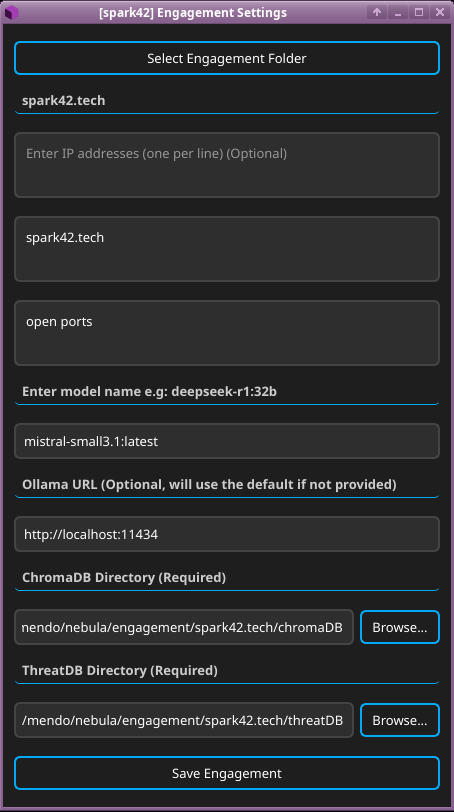The width and height of the screenshot is (454, 812).
Task: Click the 'Enter model name' label
Action: 149,392
